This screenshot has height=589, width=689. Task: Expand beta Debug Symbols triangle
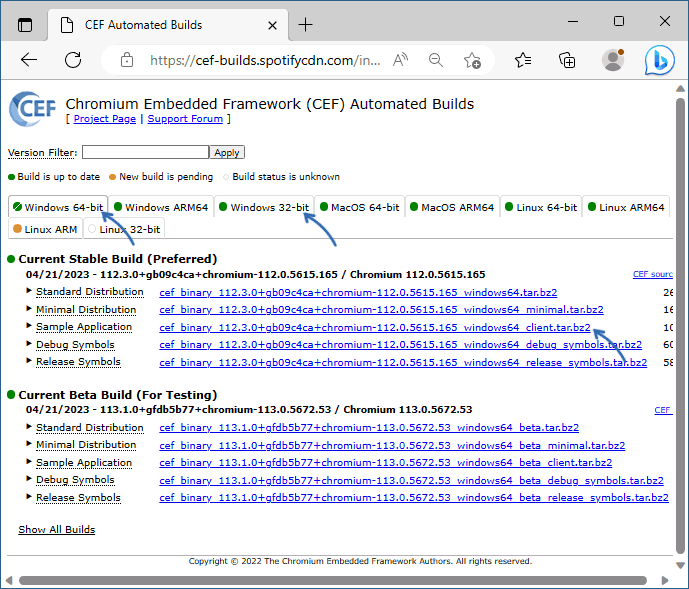pos(29,479)
